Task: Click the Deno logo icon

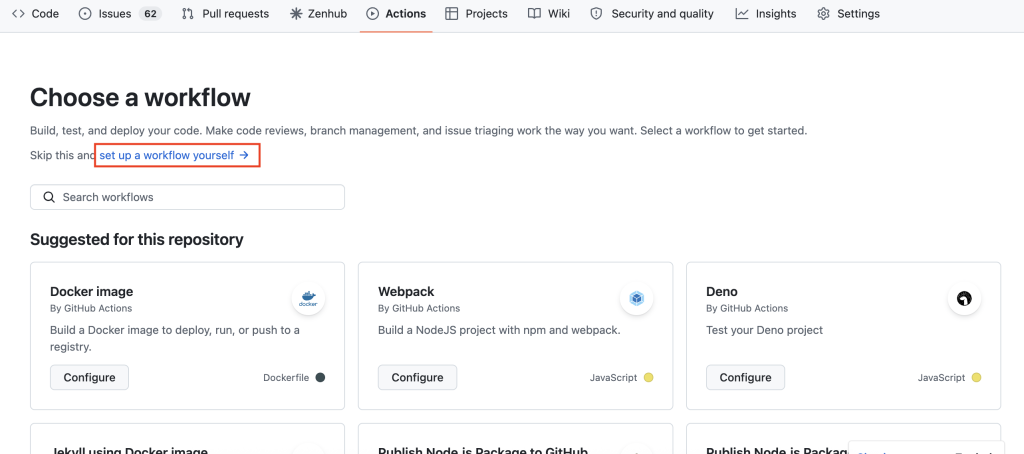Action: coord(965,299)
